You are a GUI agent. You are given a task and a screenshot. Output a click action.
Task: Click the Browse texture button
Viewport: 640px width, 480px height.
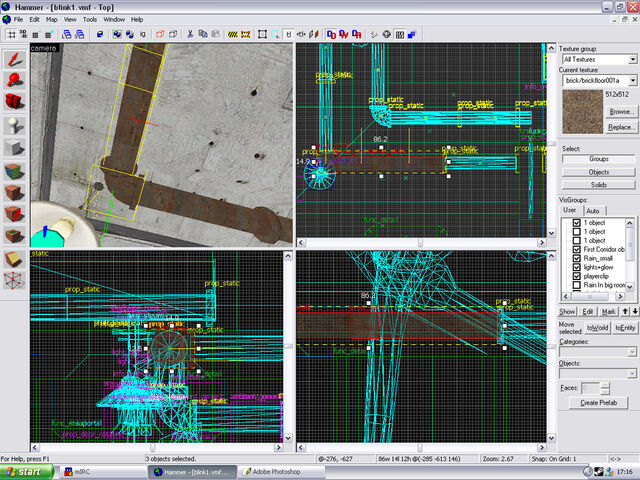(x=621, y=112)
